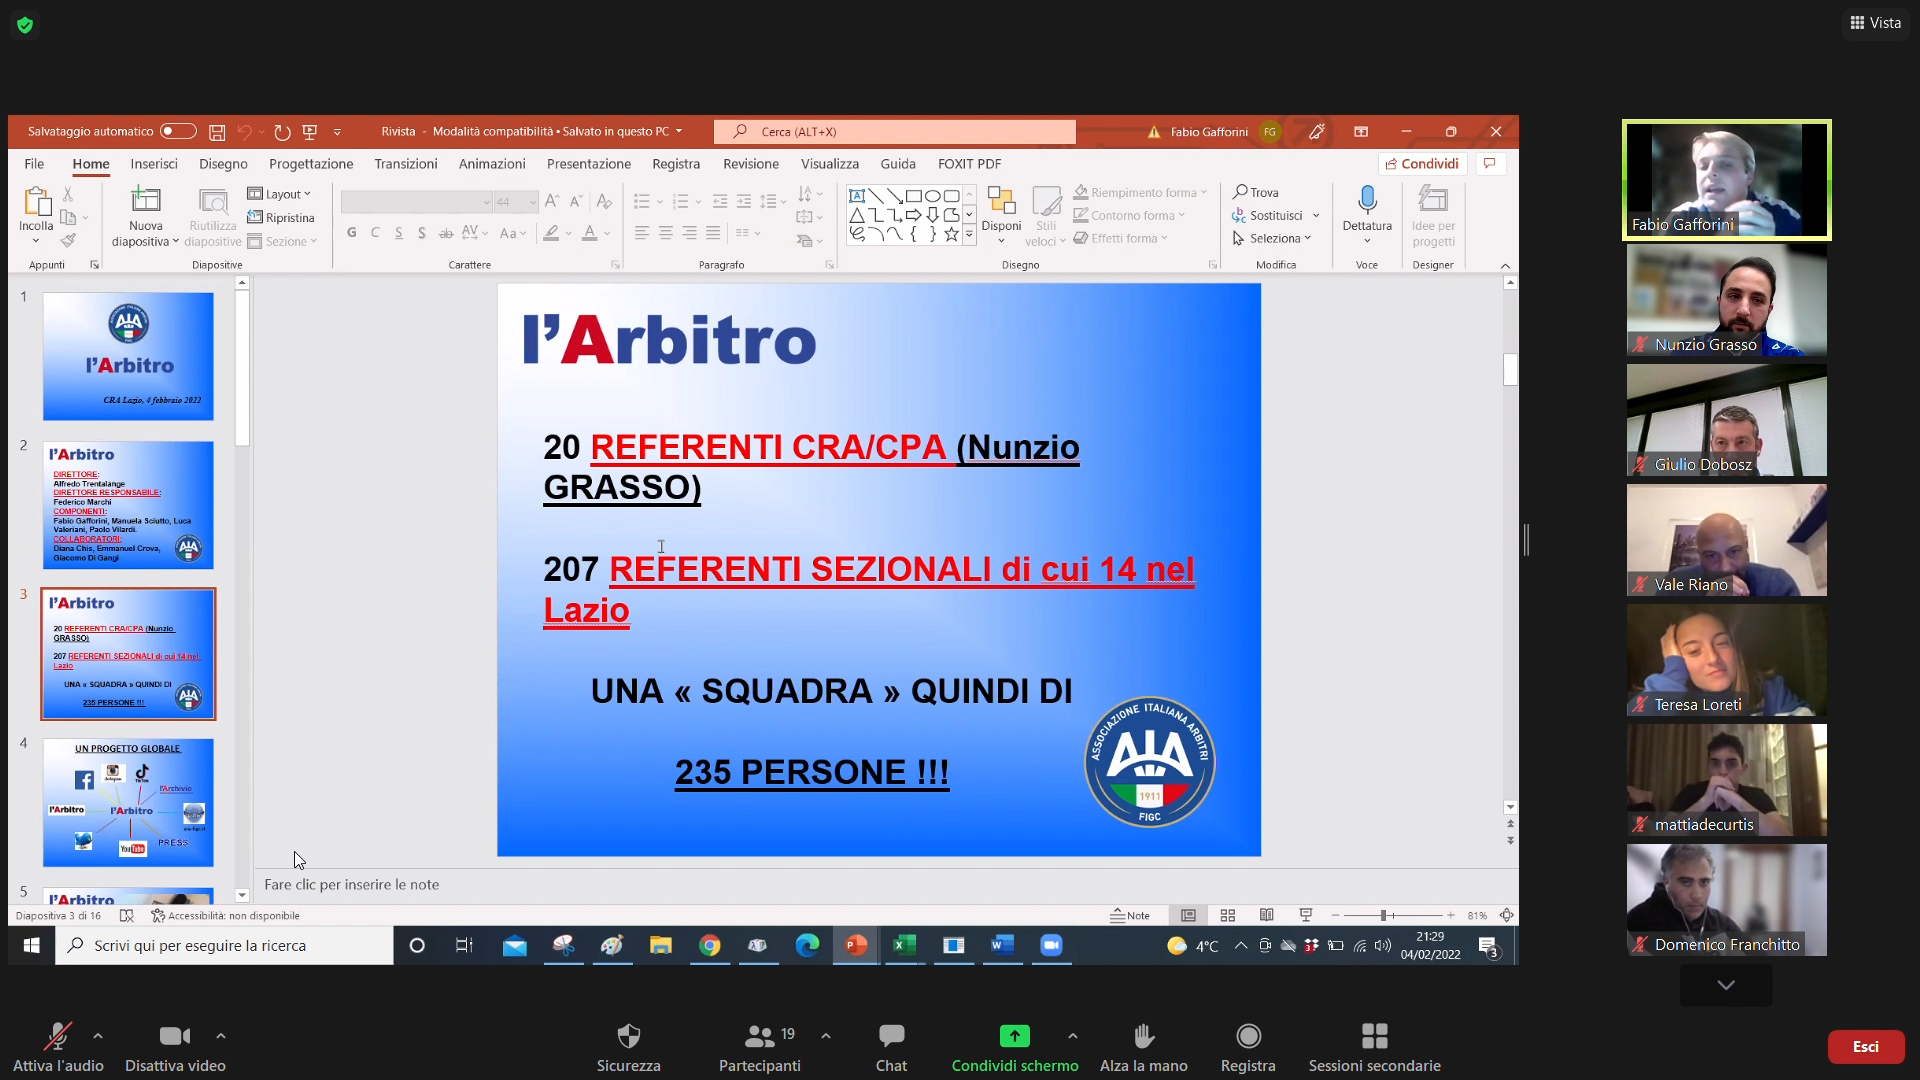Apply bold G formatting button
This screenshot has height=1080, width=1920.
click(351, 233)
